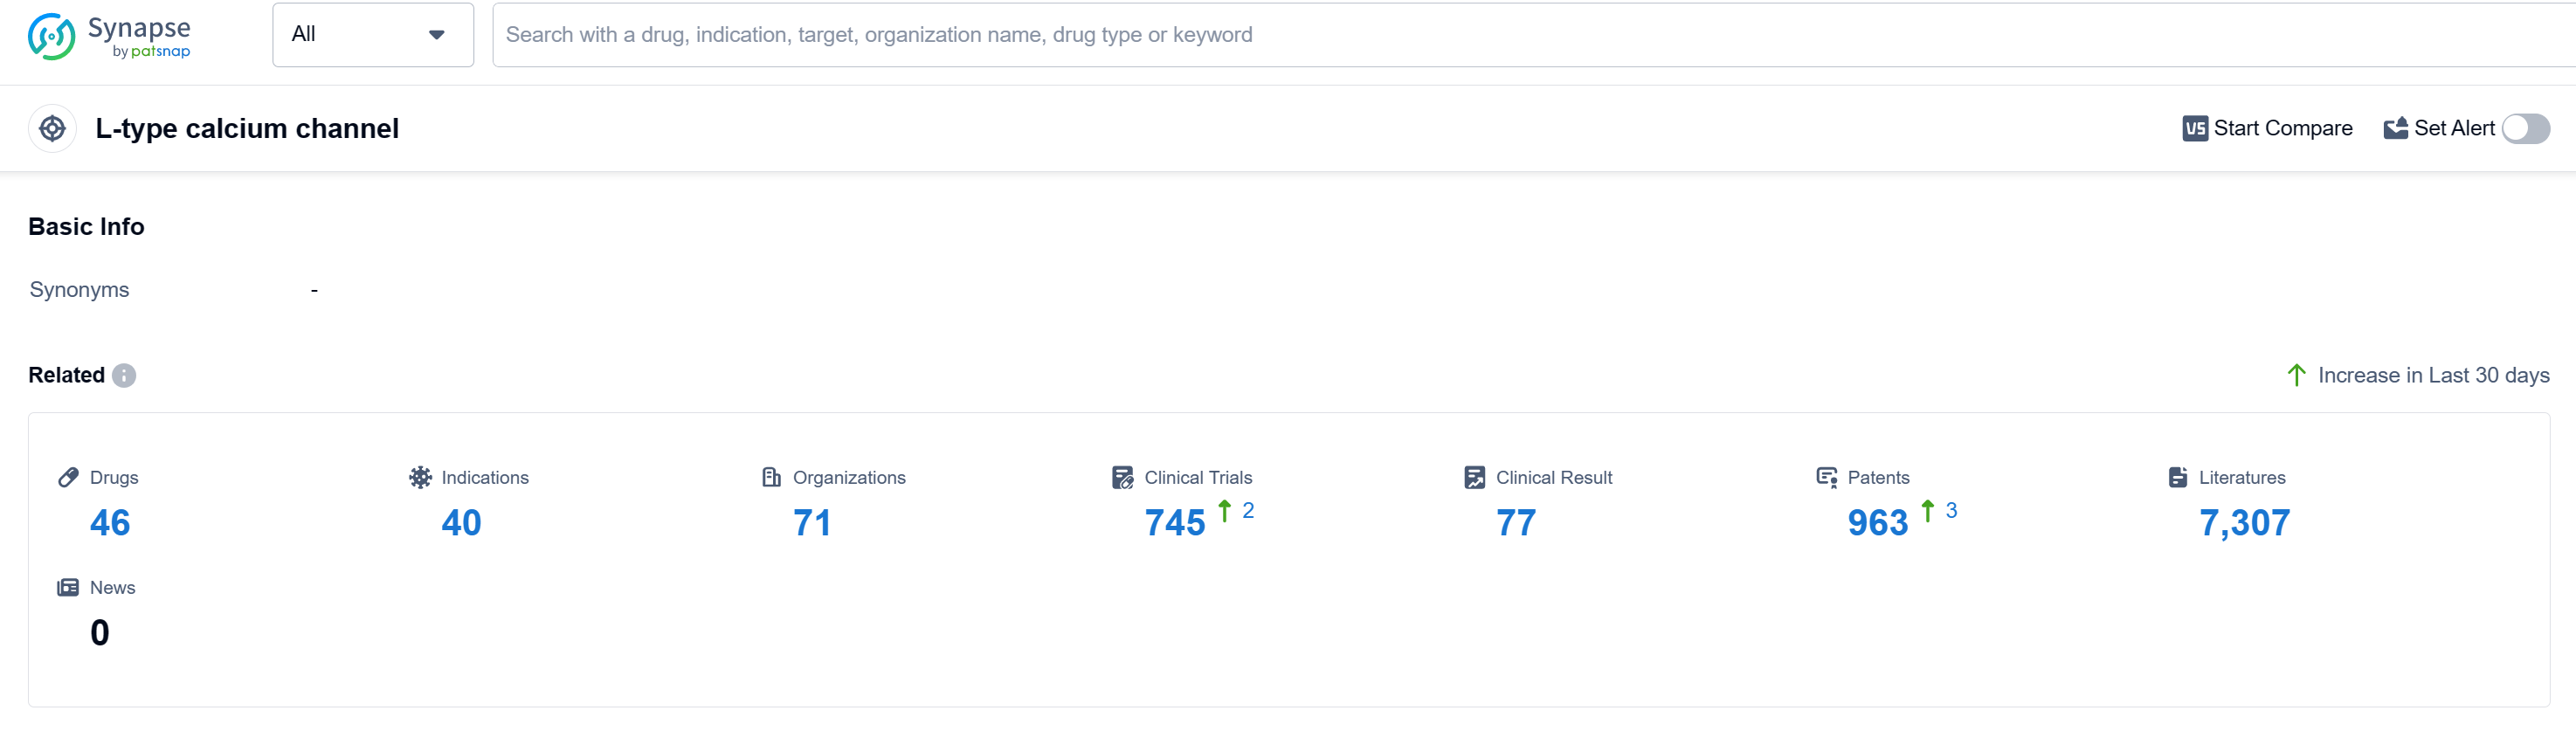Viewport: 2576px width, 738px height.
Task: Click the Literatures document icon
Action: pyautogui.click(x=2177, y=478)
